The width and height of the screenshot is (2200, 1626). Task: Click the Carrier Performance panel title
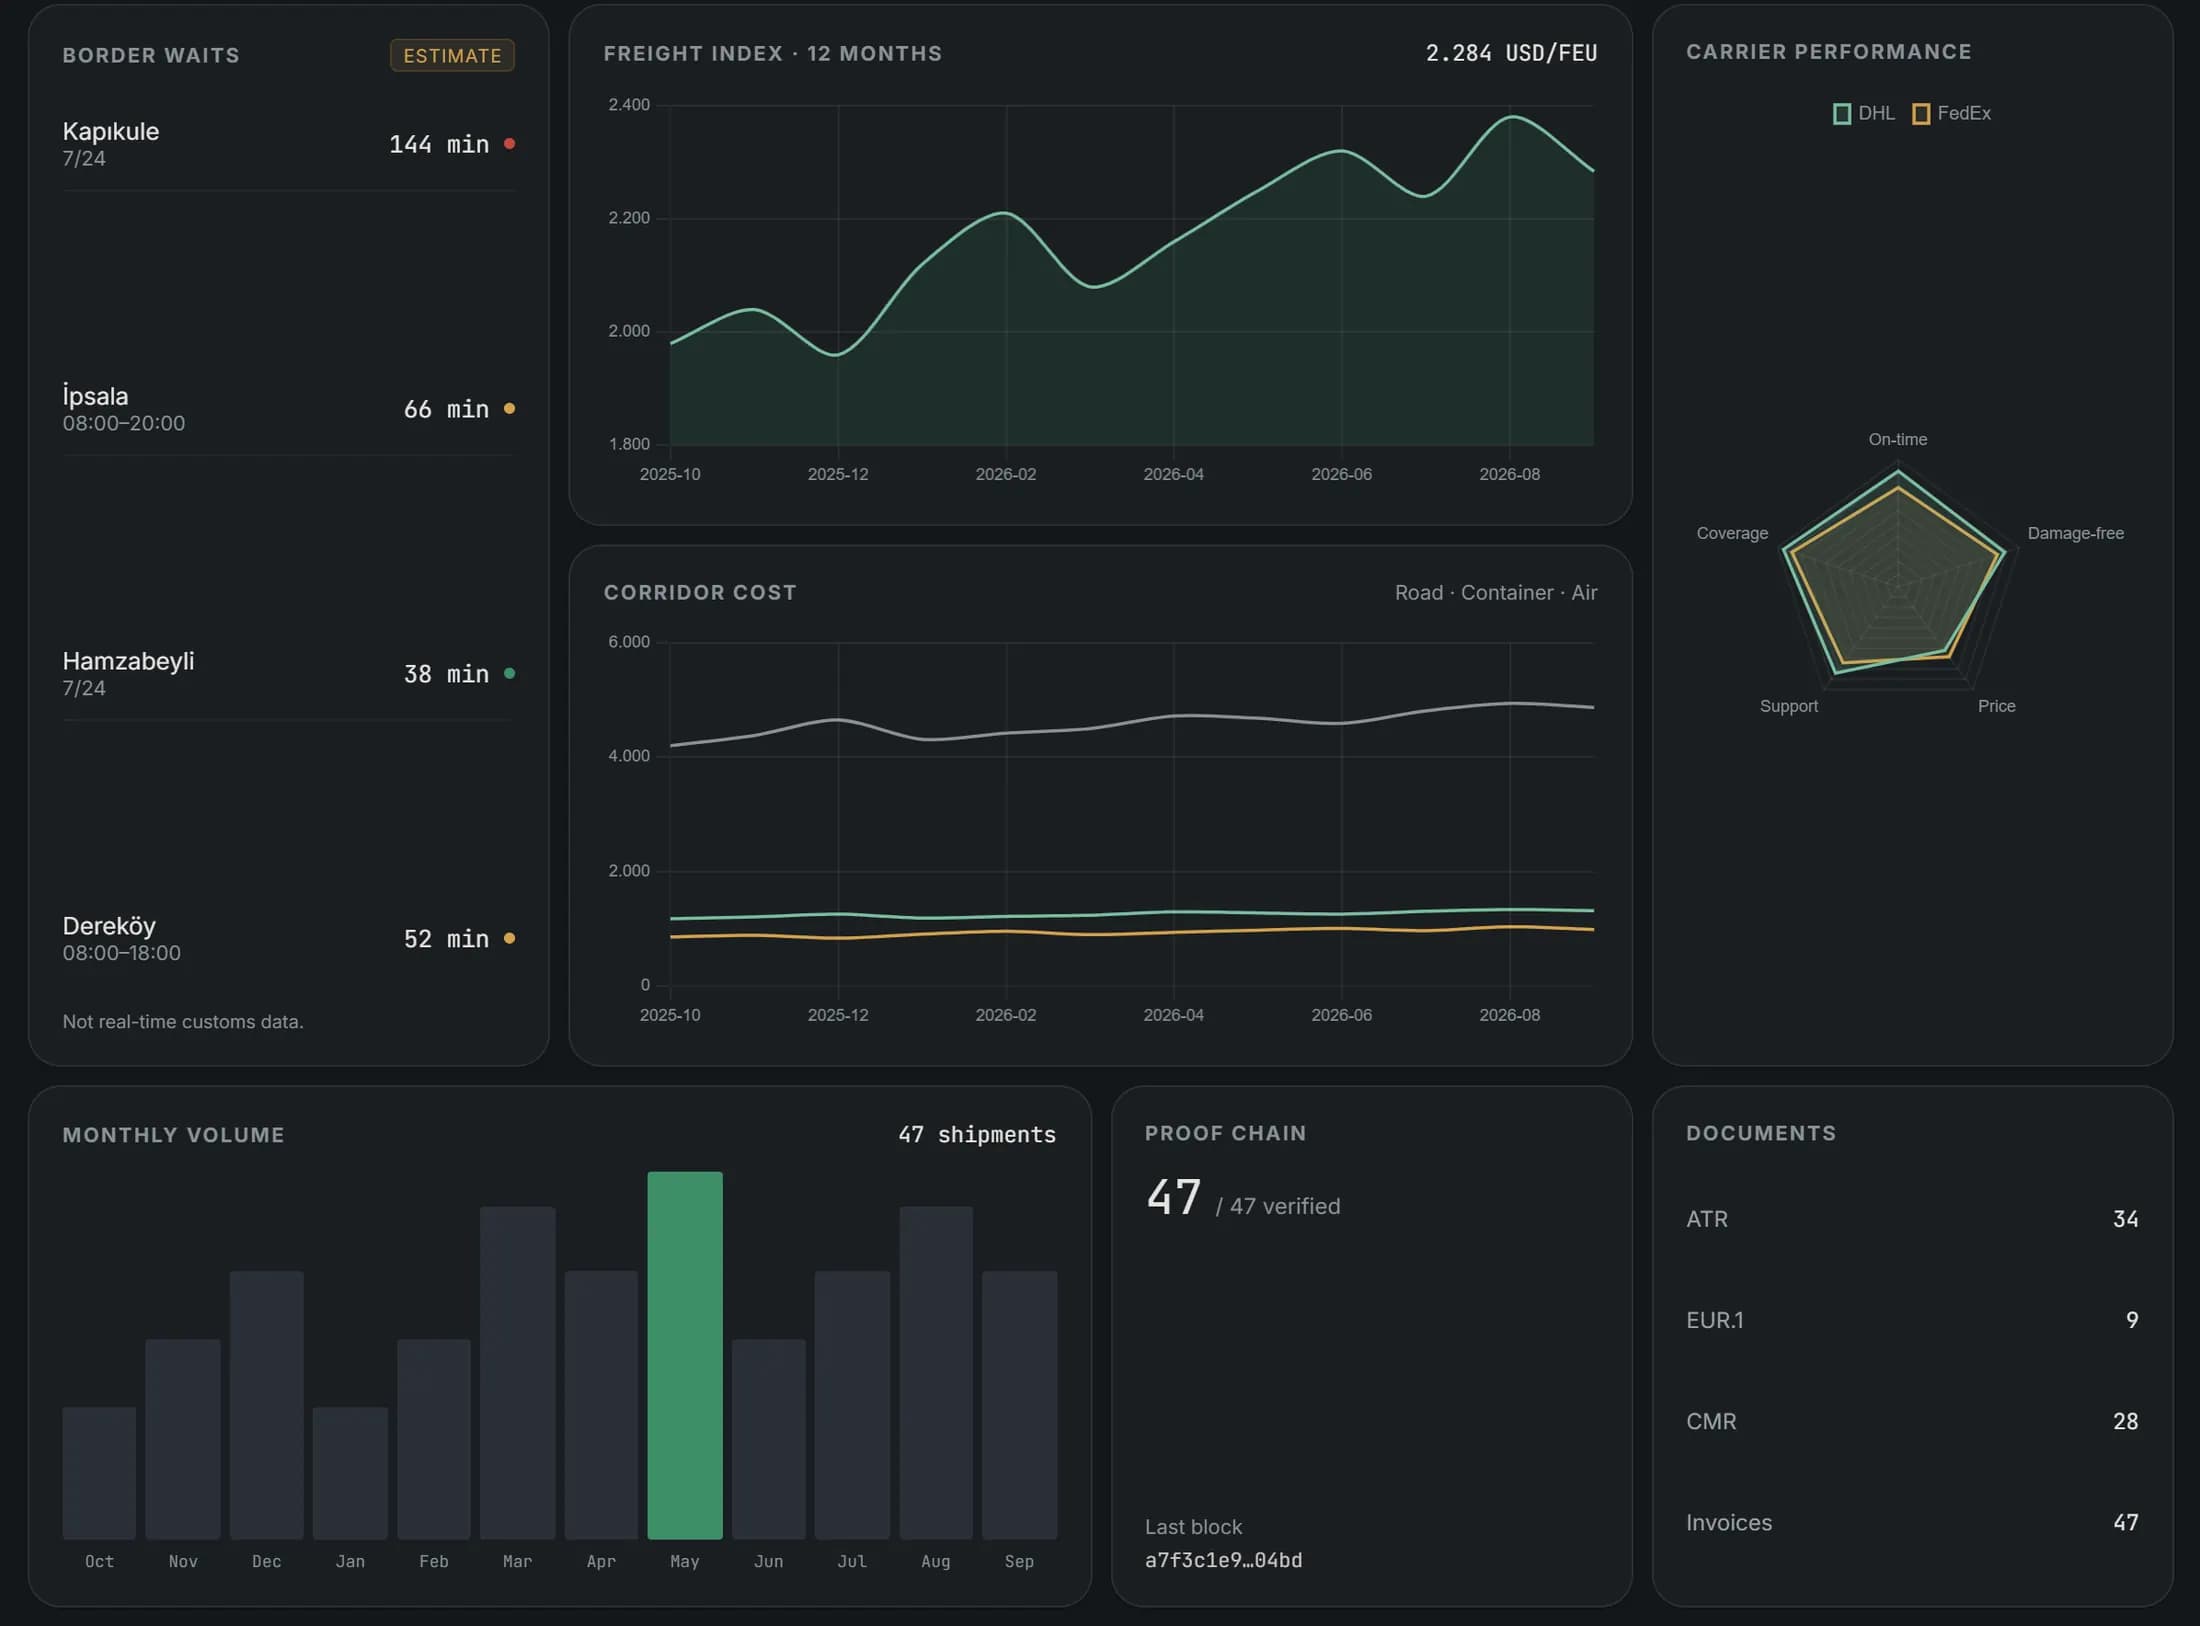(1829, 52)
